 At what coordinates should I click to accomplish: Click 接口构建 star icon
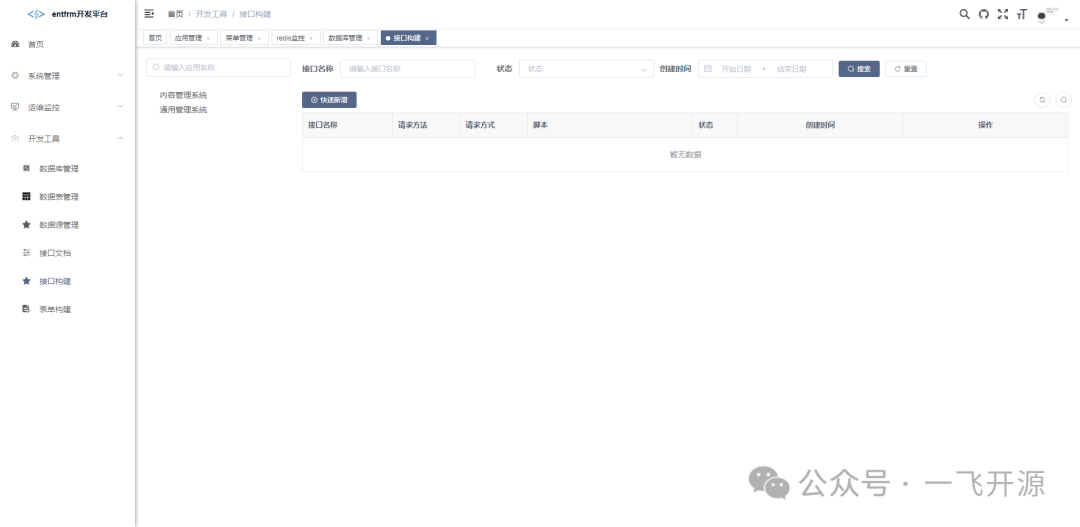(26, 281)
